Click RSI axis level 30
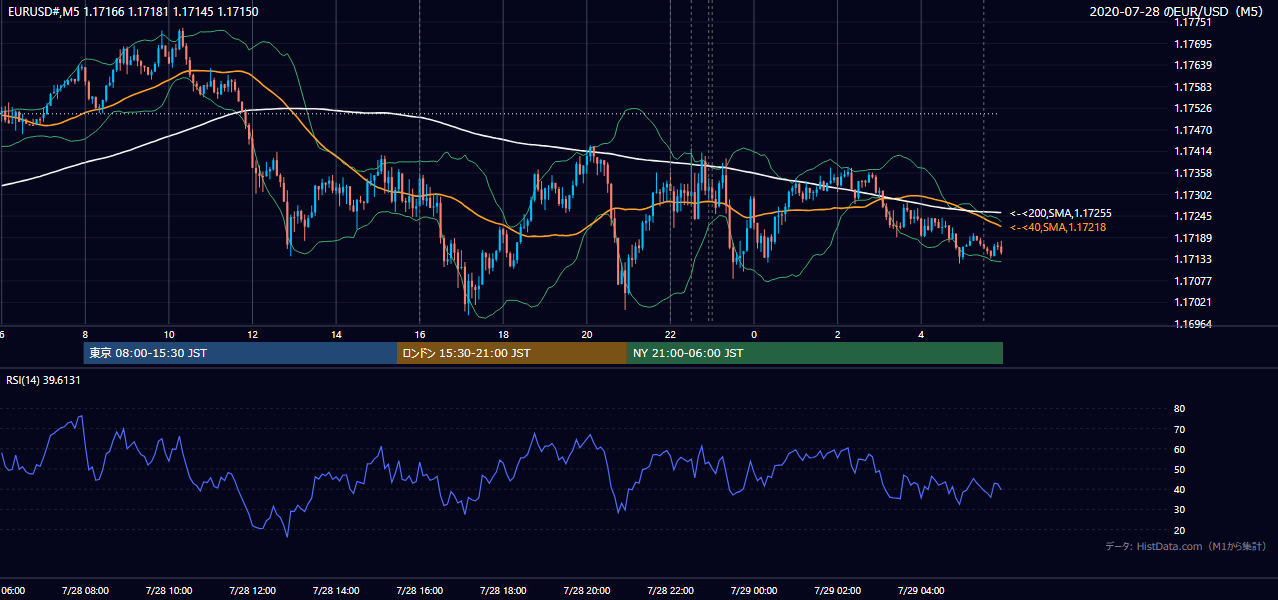 click(x=1179, y=510)
